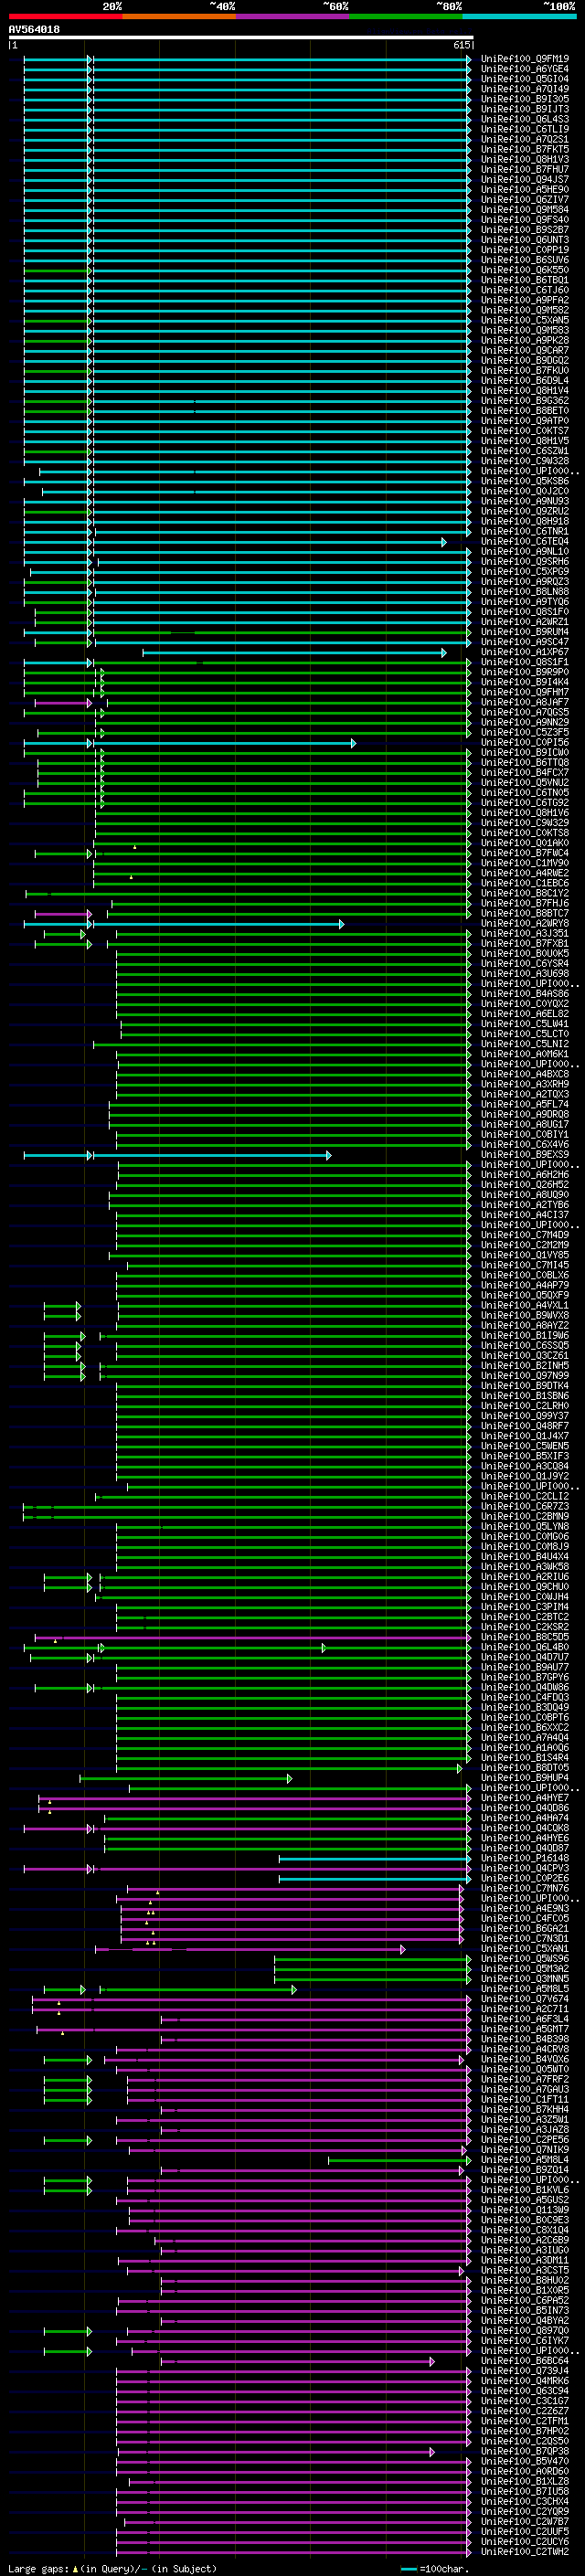Screen dimensions: 585x2576
Task: Click the UniRef100_A3CST5 label
Action: tap(525, 2270)
